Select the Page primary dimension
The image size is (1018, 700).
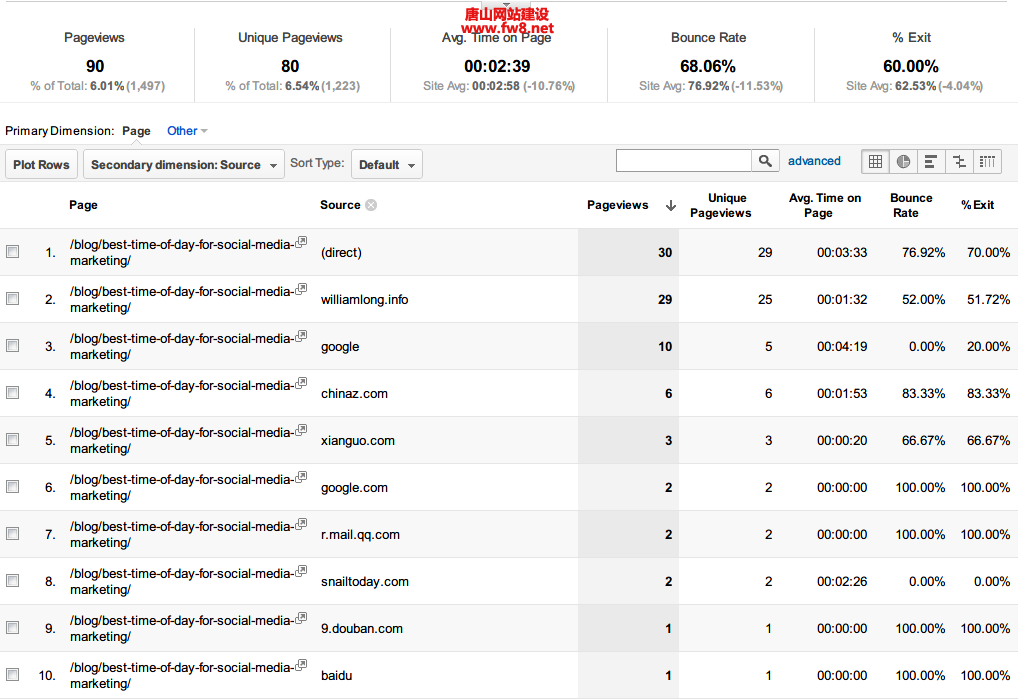[x=136, y=131]
